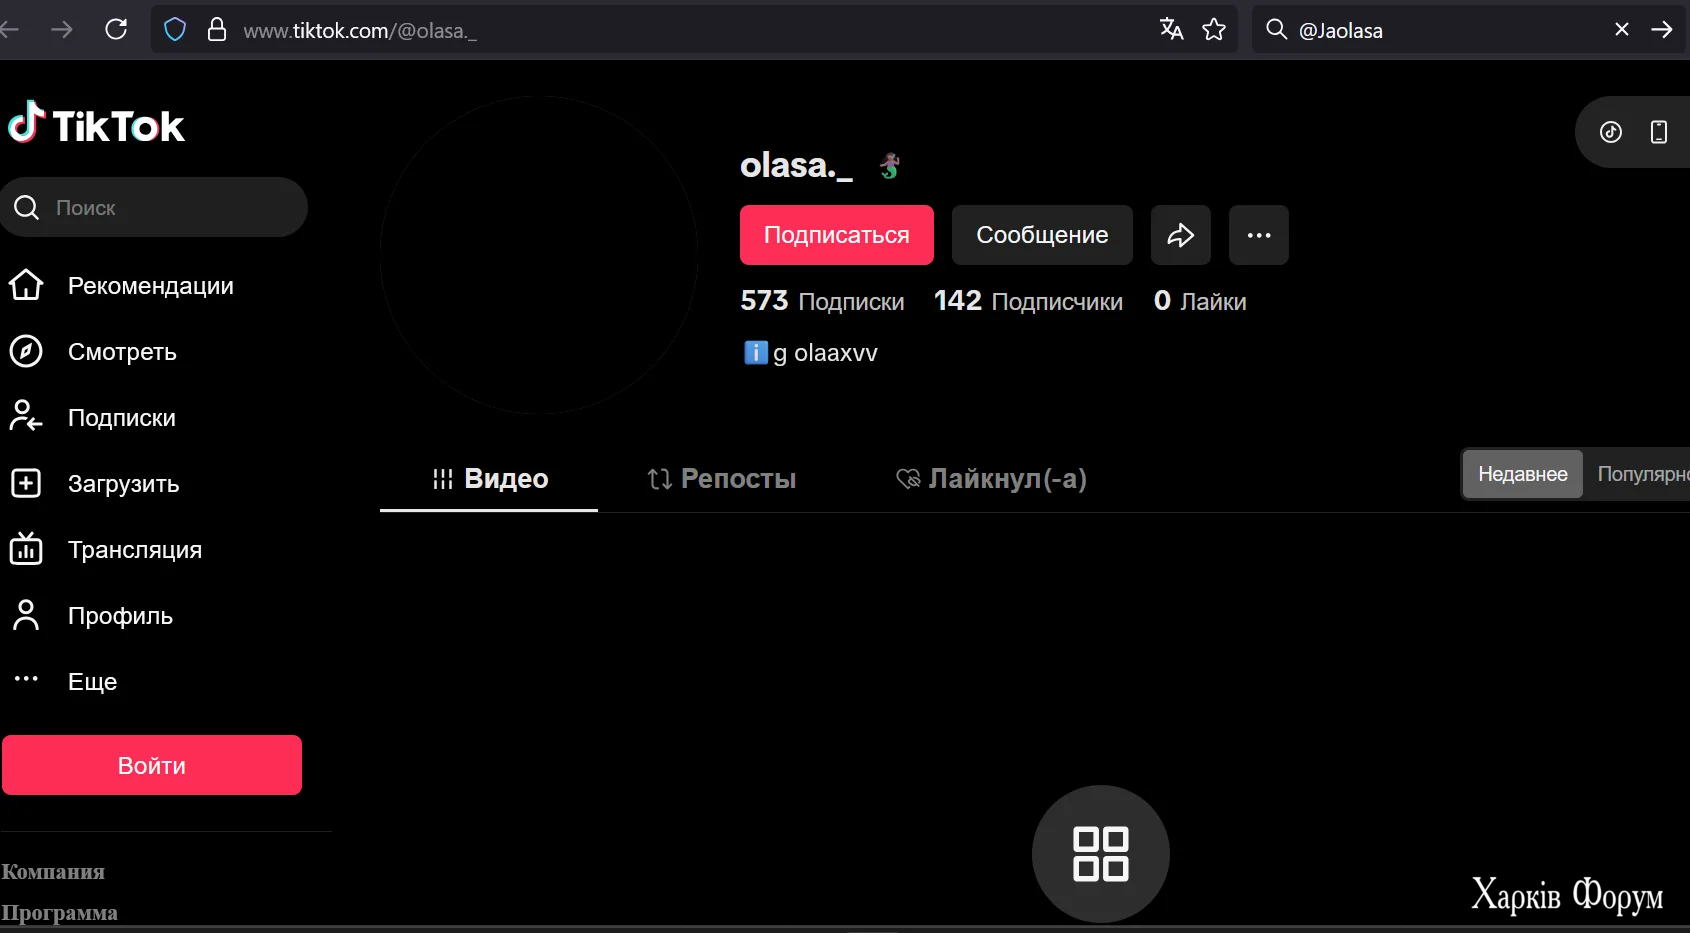Open the three-dots more options button

pyautogui.click(x=1259, y=235)
